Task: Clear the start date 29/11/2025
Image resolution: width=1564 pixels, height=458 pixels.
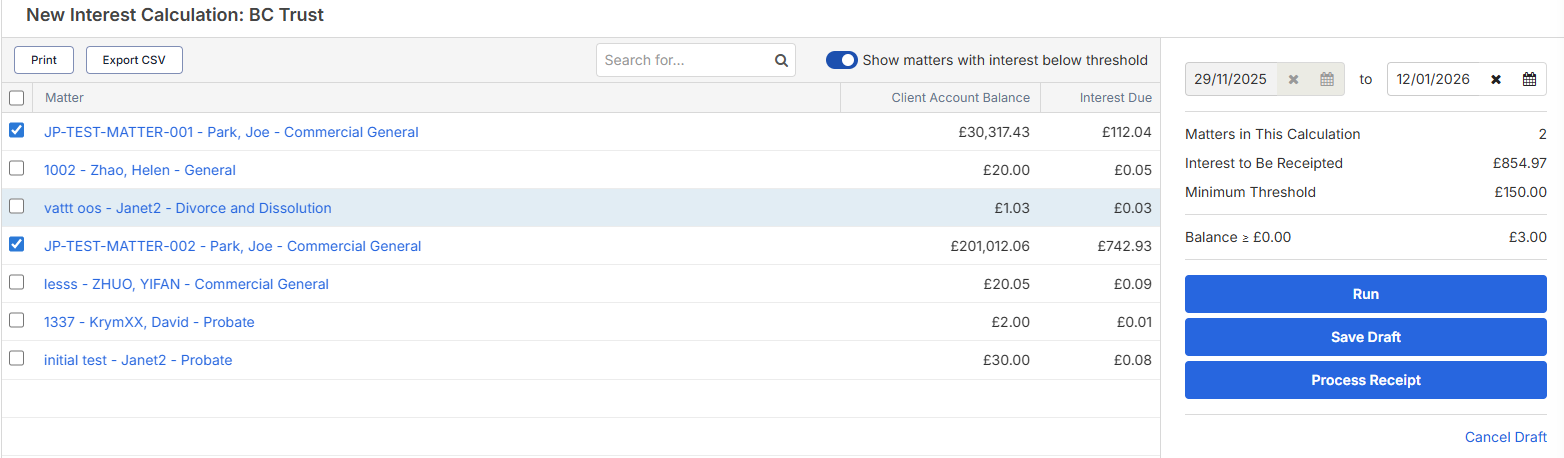Action: point(1293,79)
